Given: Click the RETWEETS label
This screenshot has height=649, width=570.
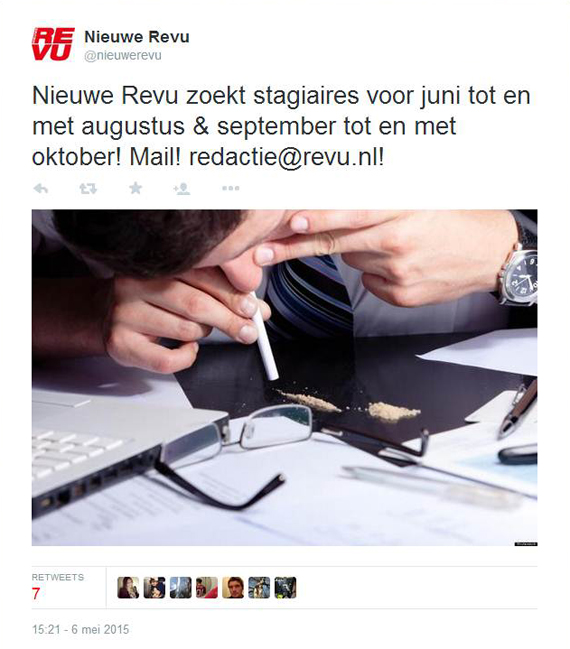Looking at the screenshot, I should pyautogui.click(x=58, y=577).
